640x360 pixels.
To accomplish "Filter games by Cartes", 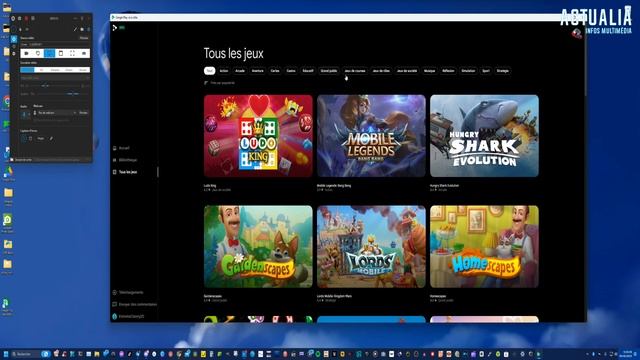I will tap(275, 71).
